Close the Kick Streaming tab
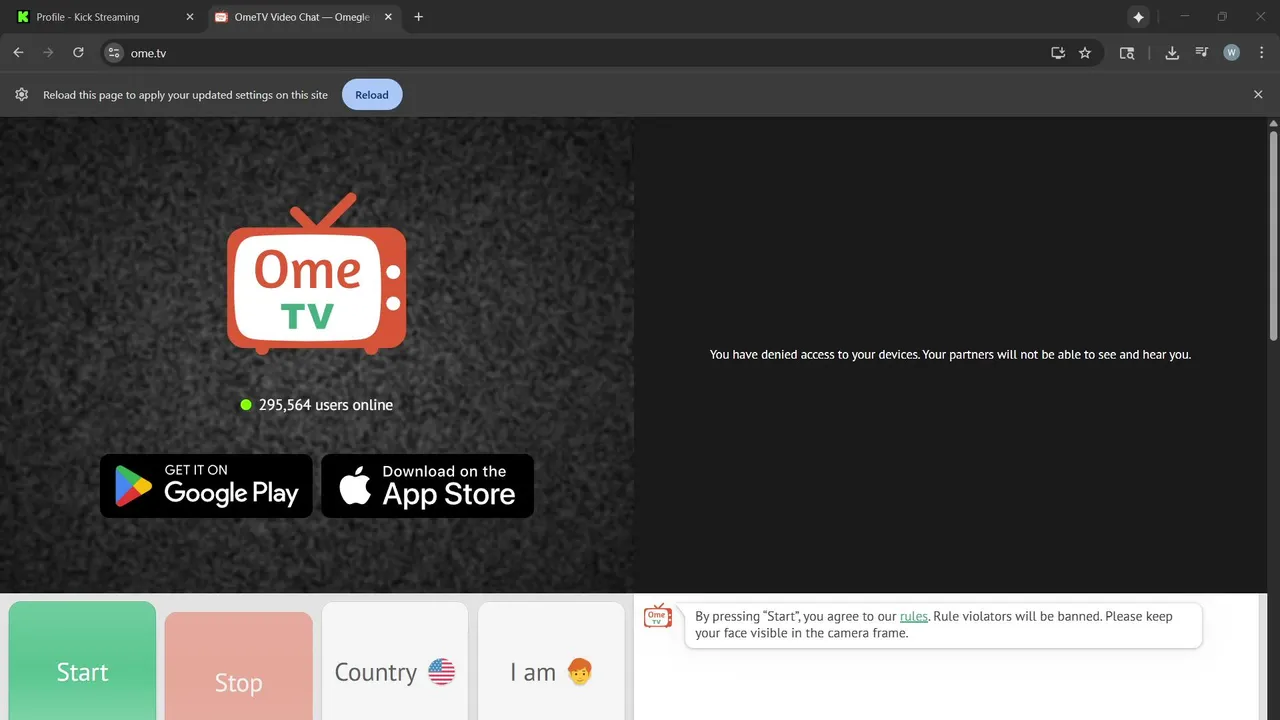The width and height of the screenshot is (1280, 720). (190, 17)
